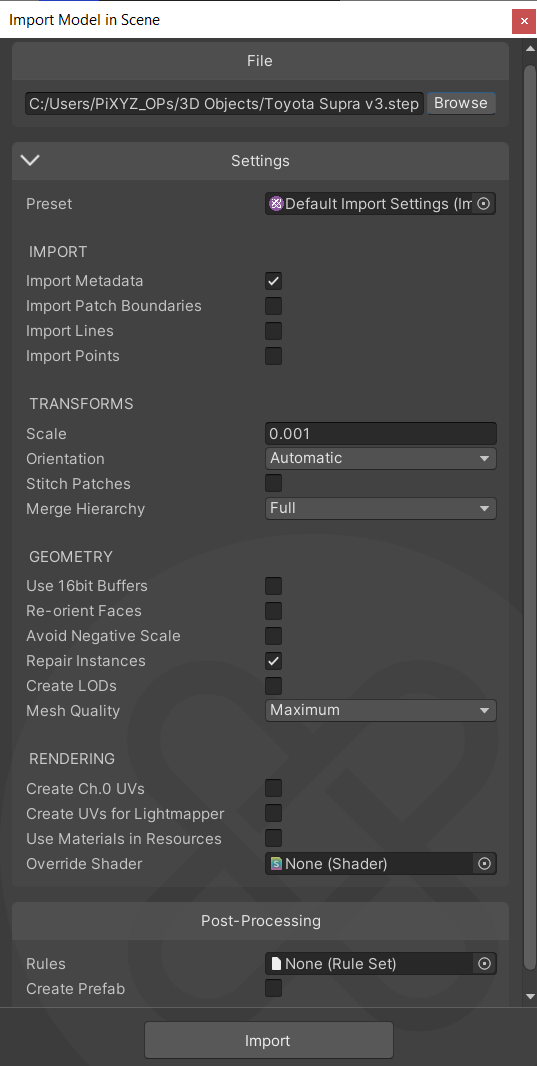The image size is (537, 1066).
Task: Open the Merge Hierarchy dropdown
Action: pos(381,508)
